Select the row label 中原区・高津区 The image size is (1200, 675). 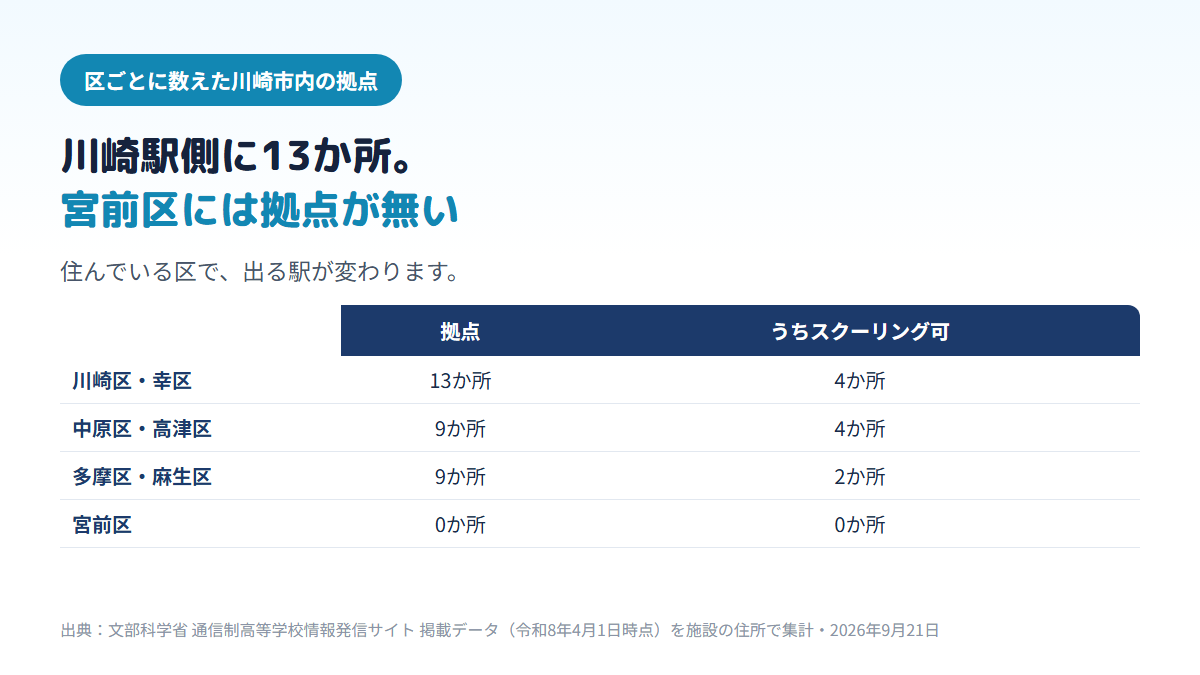point(142,428)
